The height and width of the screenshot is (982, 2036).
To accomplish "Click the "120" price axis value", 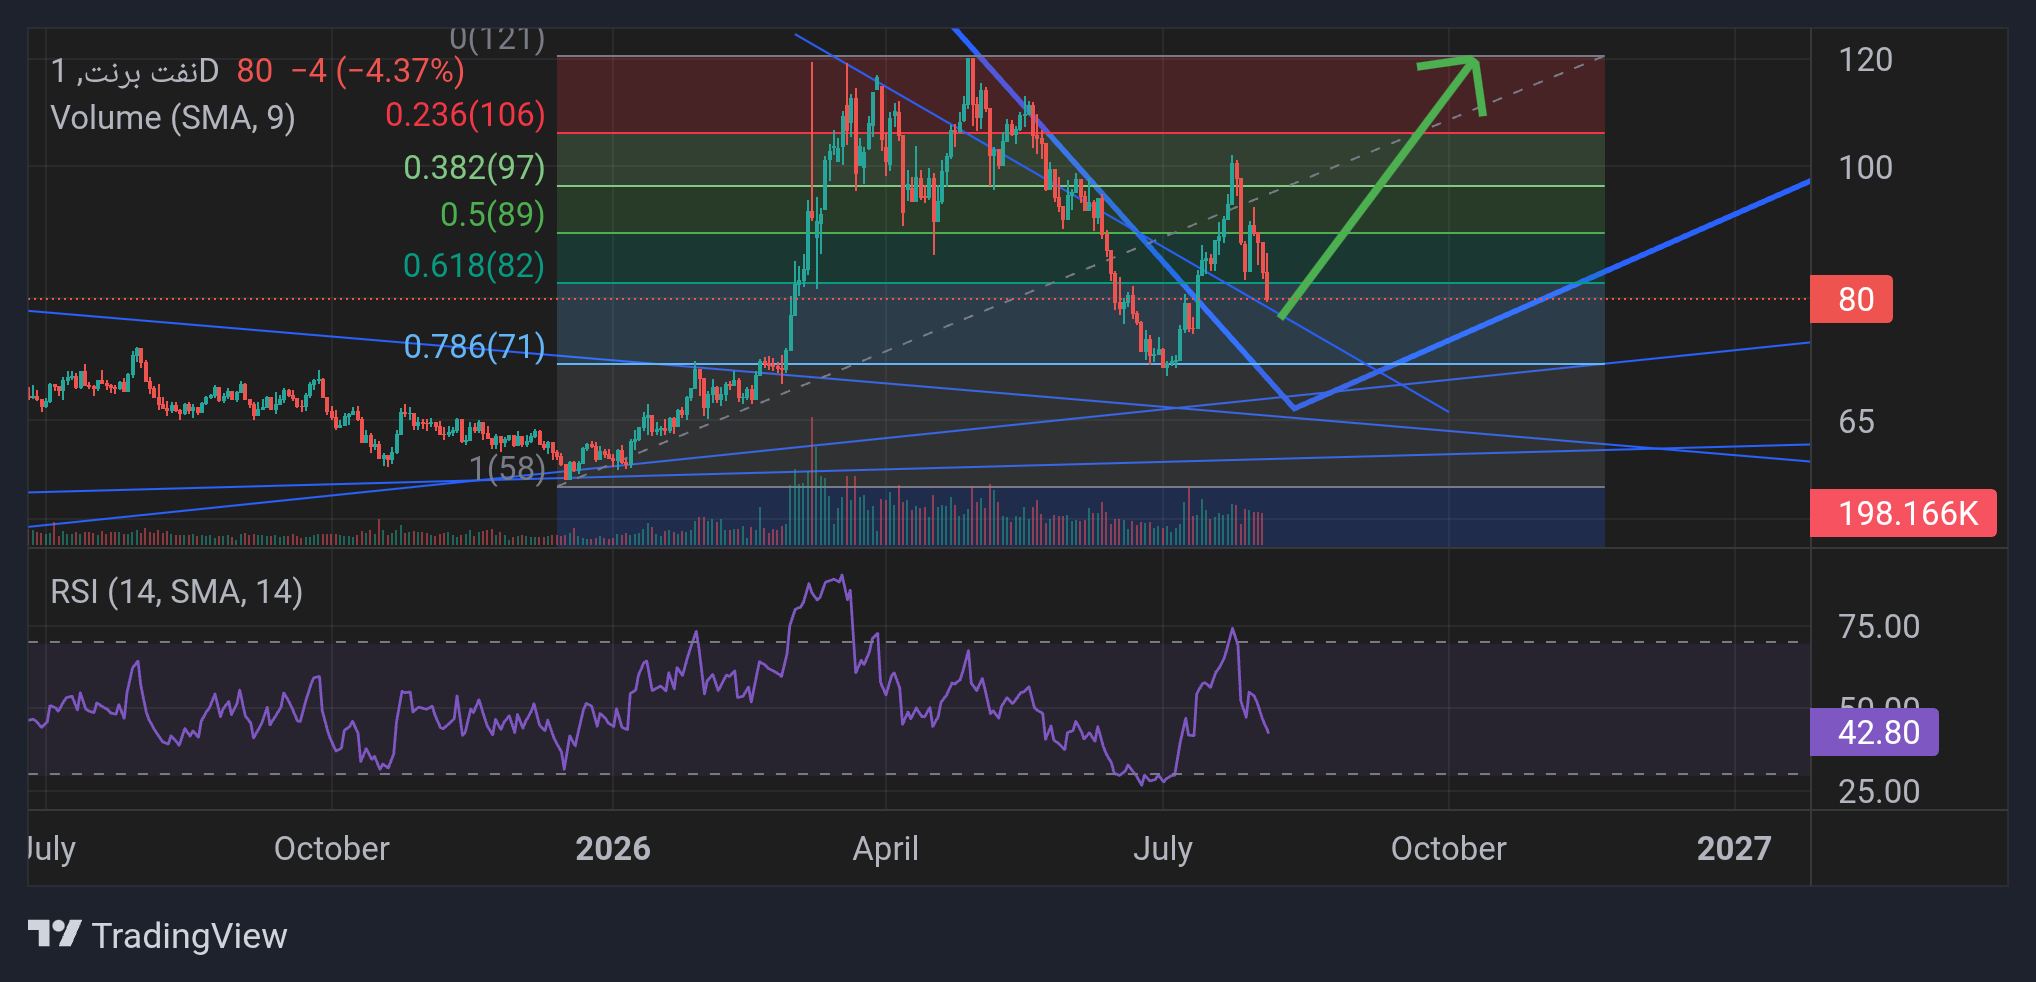I will tap(1866, 60).
